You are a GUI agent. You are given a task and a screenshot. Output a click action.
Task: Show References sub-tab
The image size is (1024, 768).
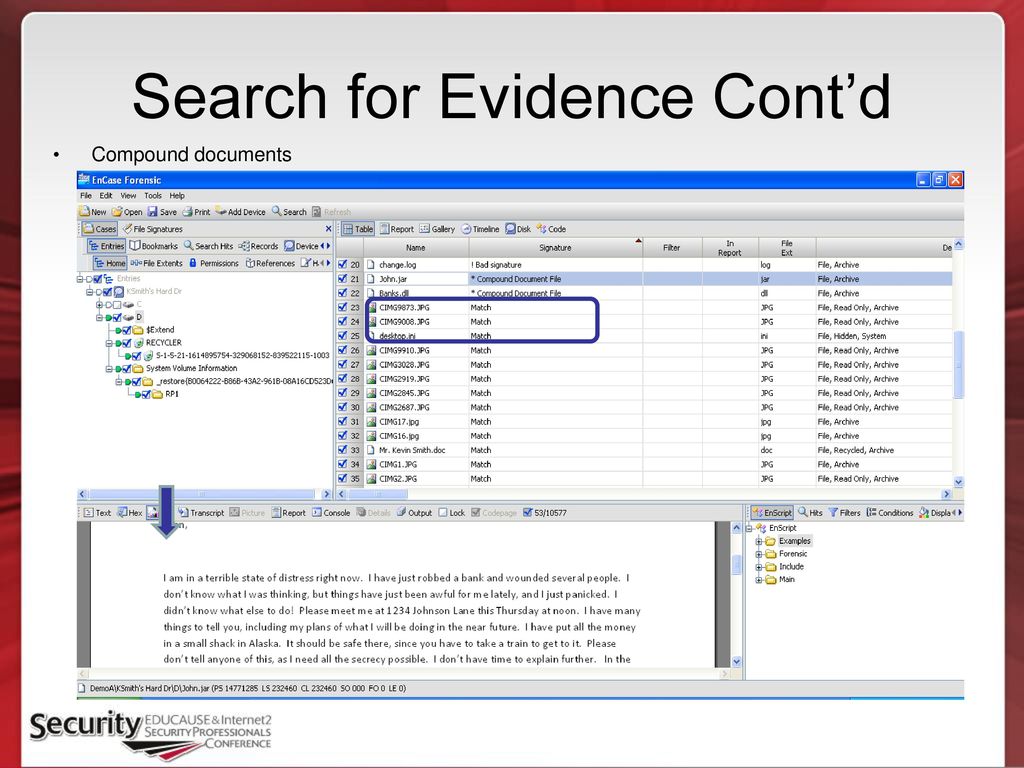tap(270, 263)
